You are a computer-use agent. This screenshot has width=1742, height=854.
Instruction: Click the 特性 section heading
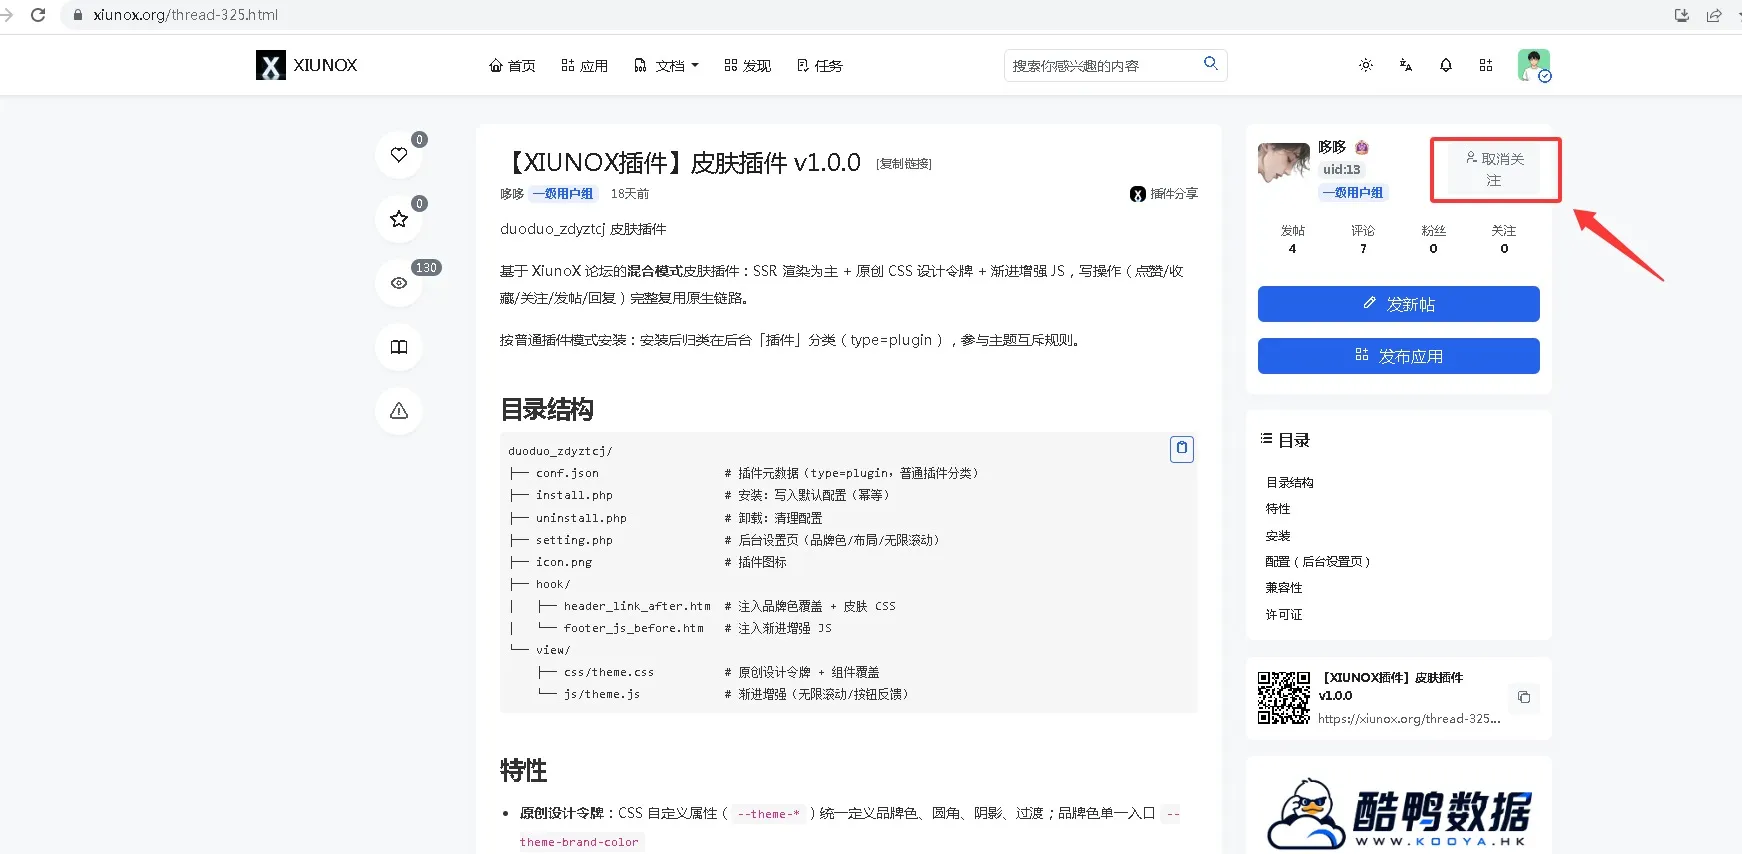point(524,770)
